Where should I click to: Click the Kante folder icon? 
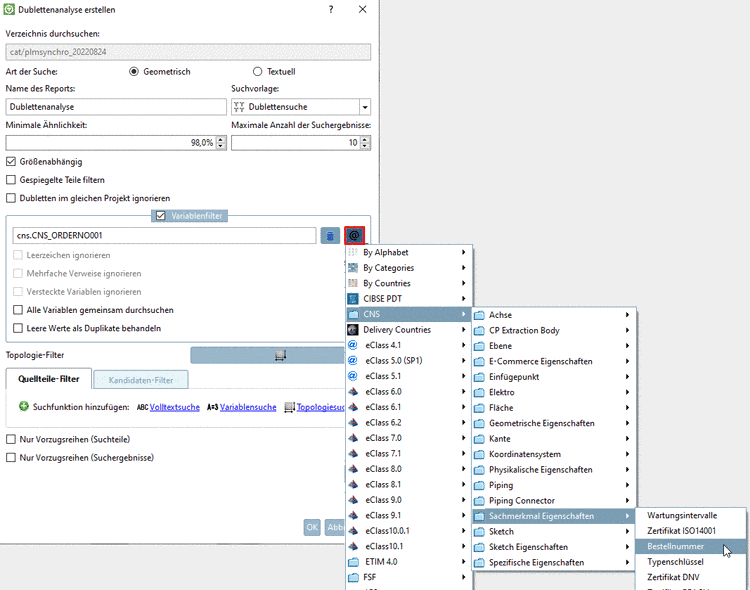click(x=479, y=439)
